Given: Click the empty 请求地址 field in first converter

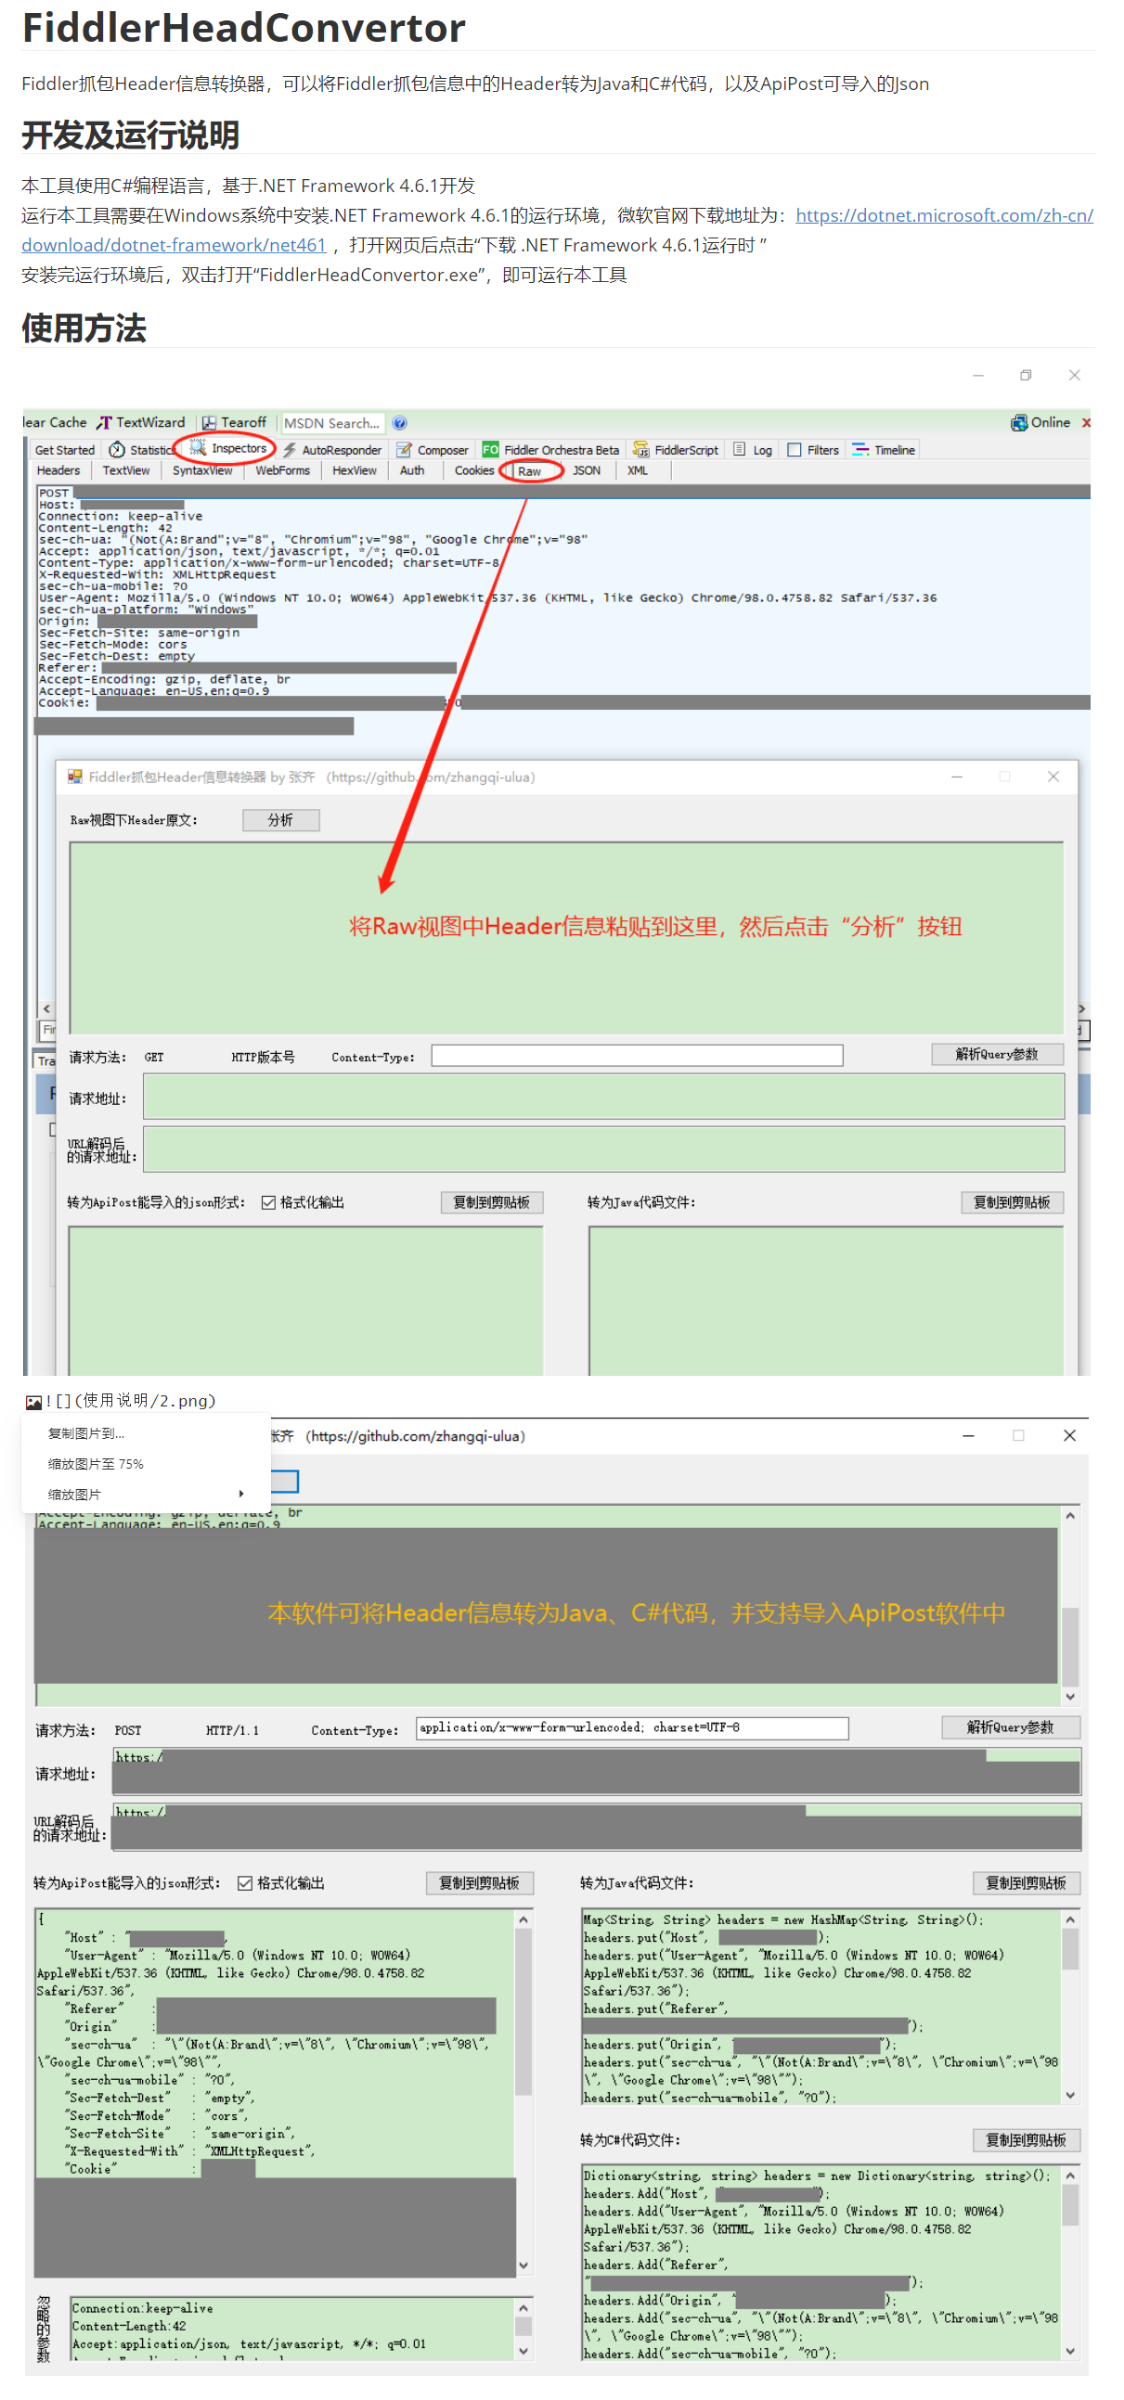Looking at the screenshot, I should [604, 1097].
